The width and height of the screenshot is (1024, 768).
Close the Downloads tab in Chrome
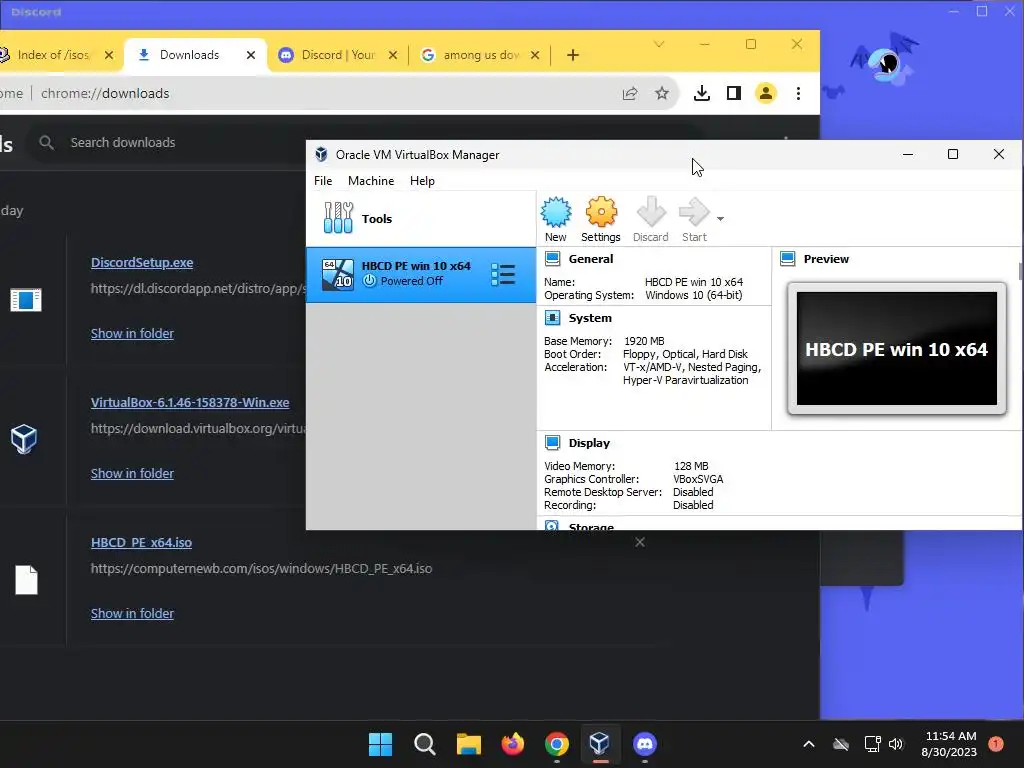(251, 55)
